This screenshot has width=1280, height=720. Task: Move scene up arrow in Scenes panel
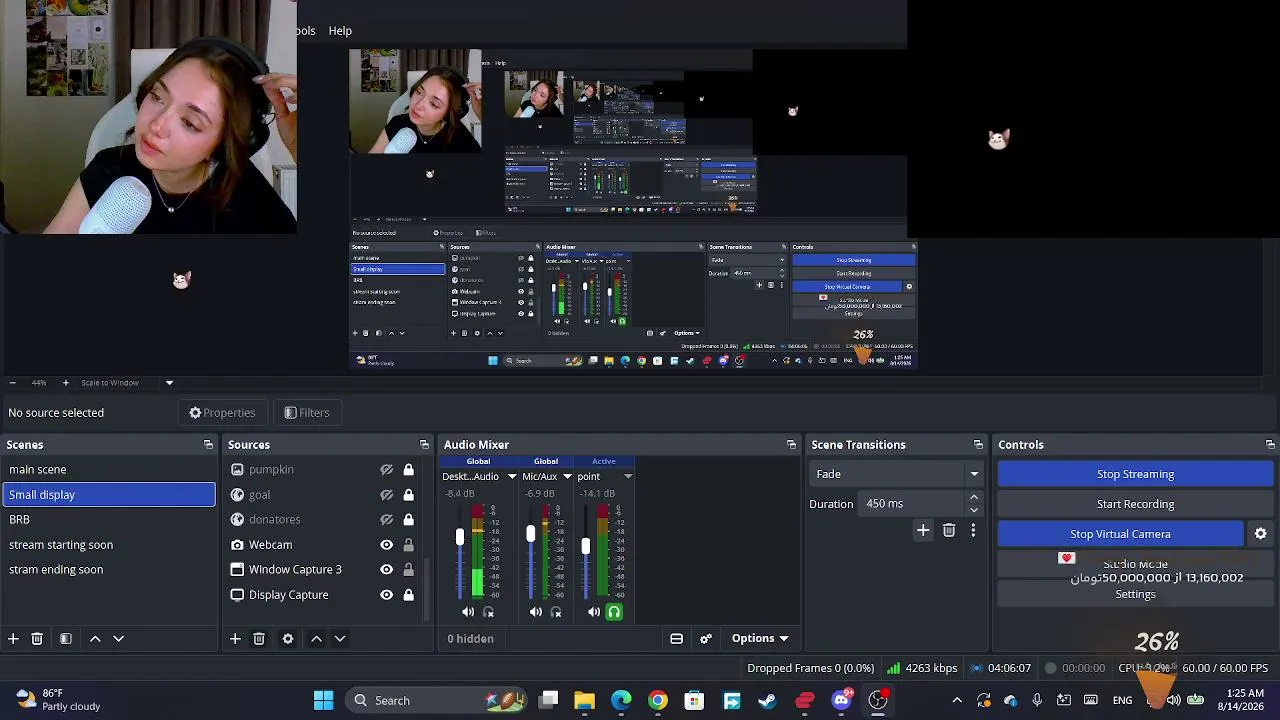[95, 638]
